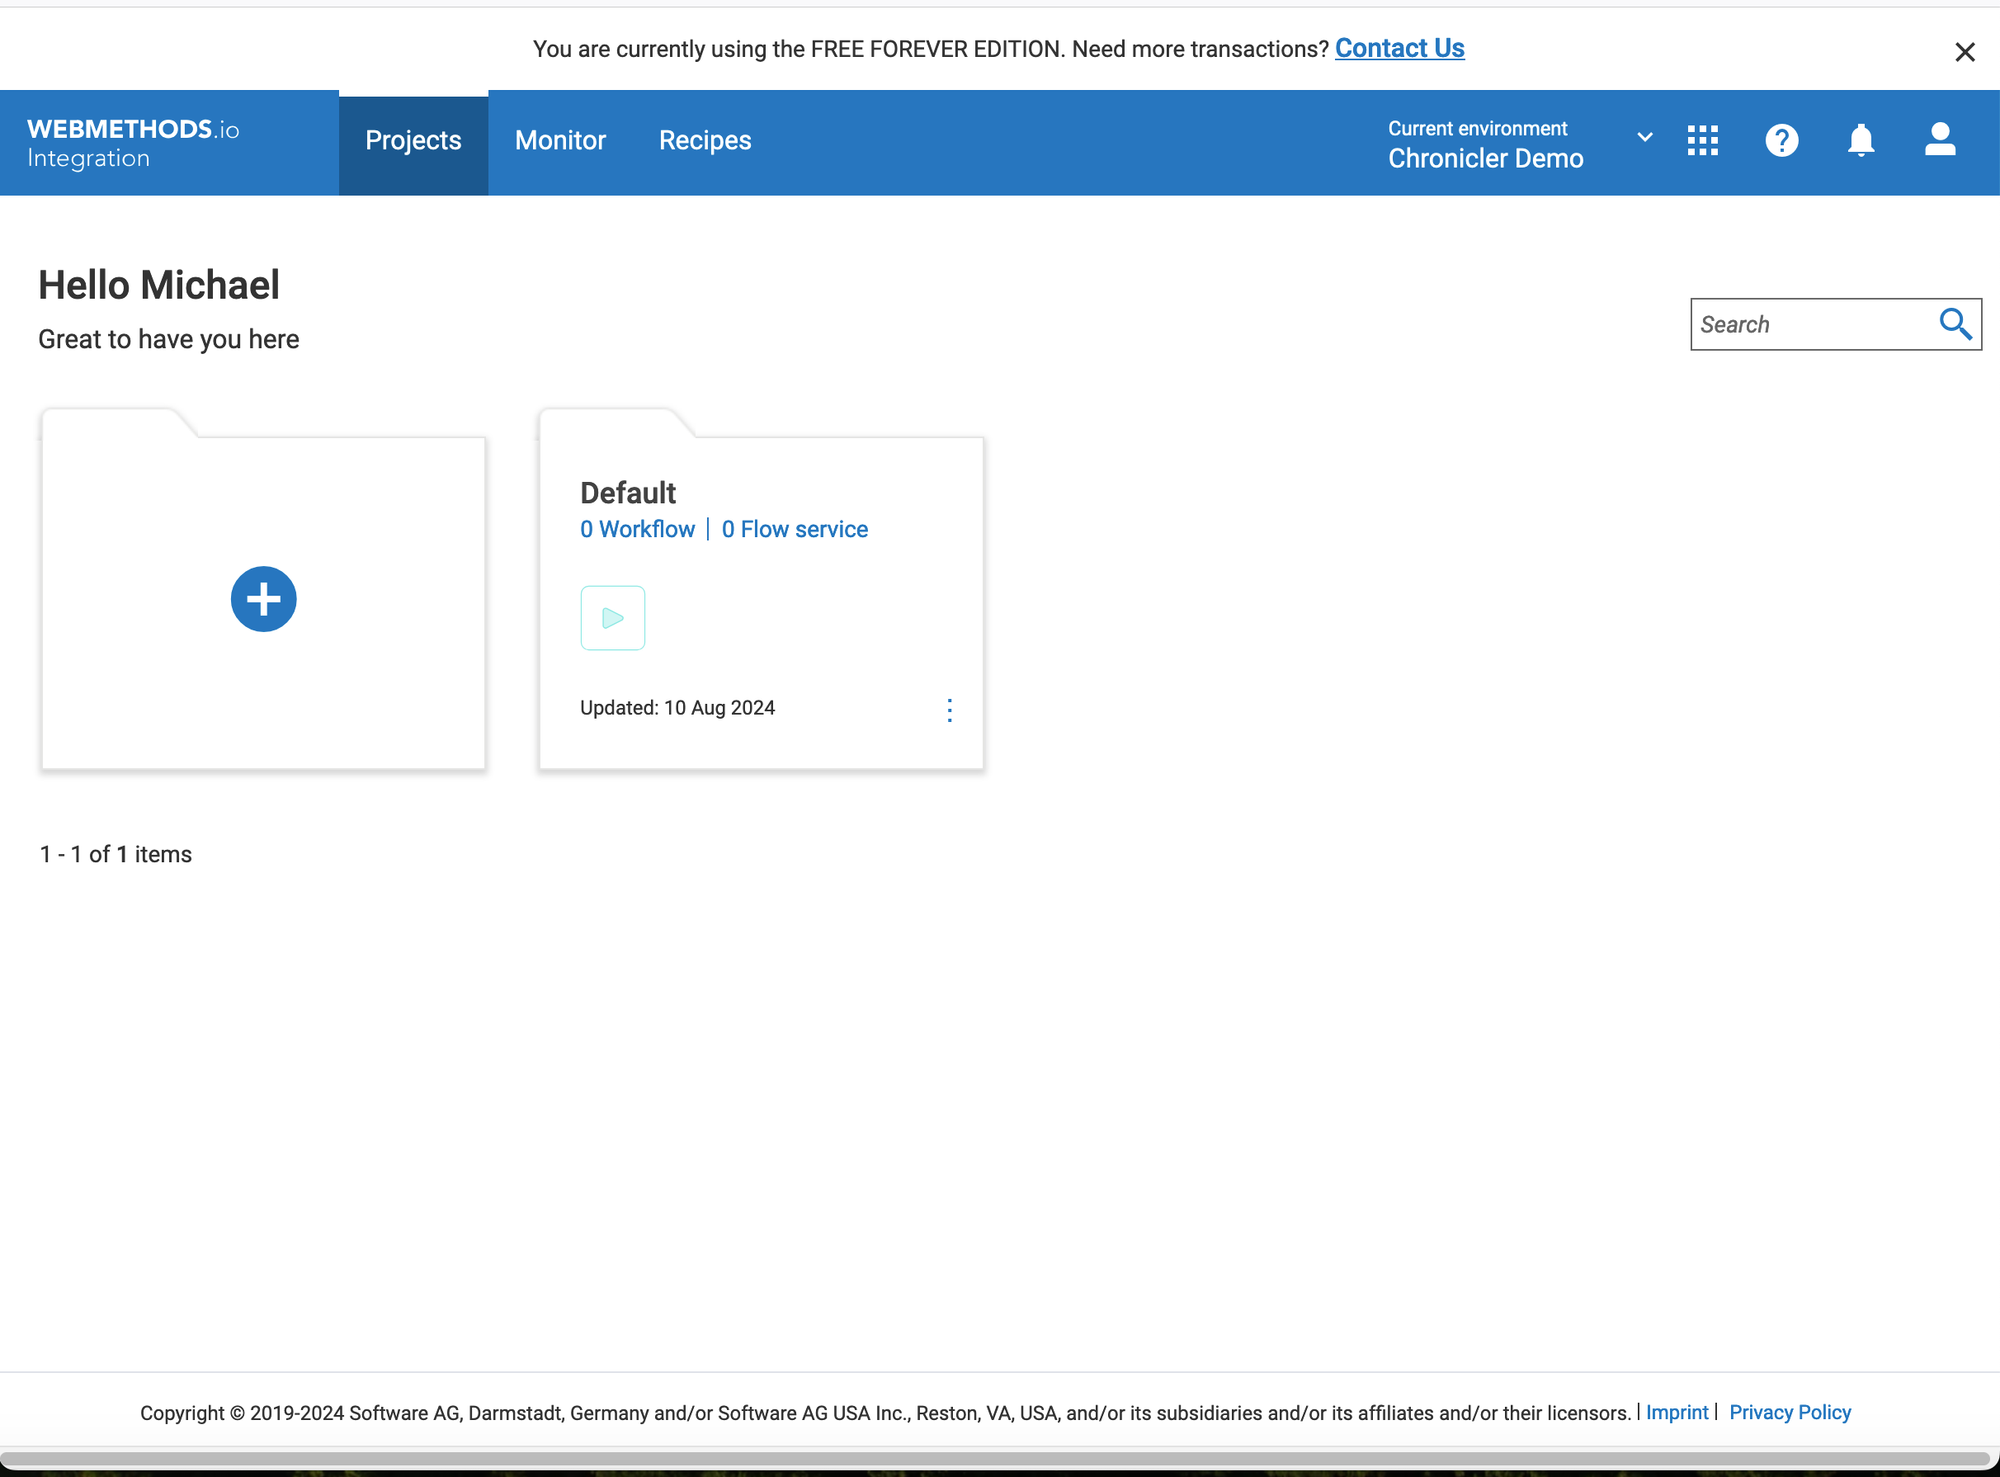The width and height of the screenshot is (2000, 1477).
Task: Click the WEBMETHODS.io Integration logo
Action: pos(133,143)
